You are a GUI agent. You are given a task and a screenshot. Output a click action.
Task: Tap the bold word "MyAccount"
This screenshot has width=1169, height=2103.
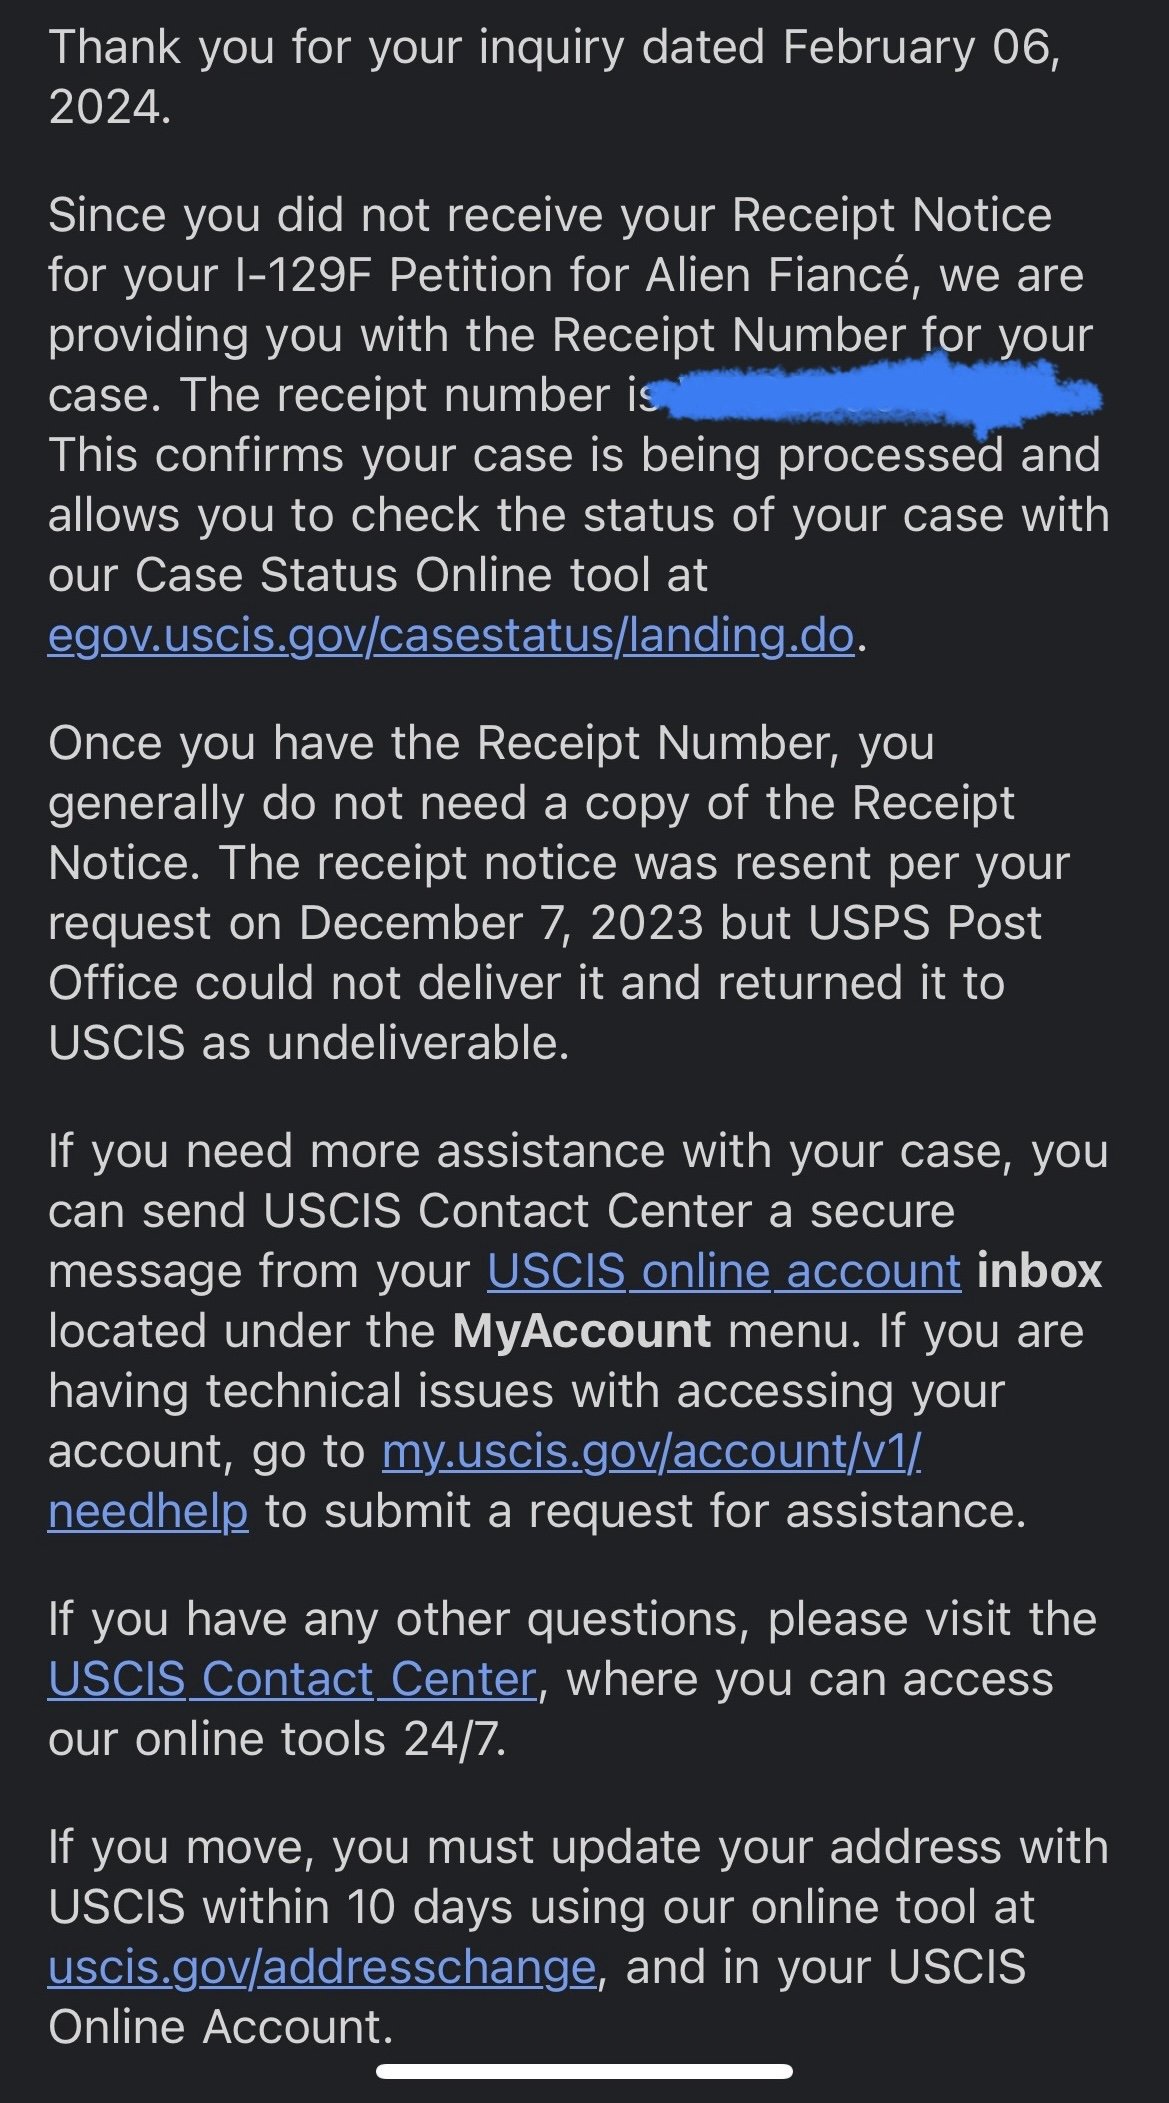(581, 1332)
